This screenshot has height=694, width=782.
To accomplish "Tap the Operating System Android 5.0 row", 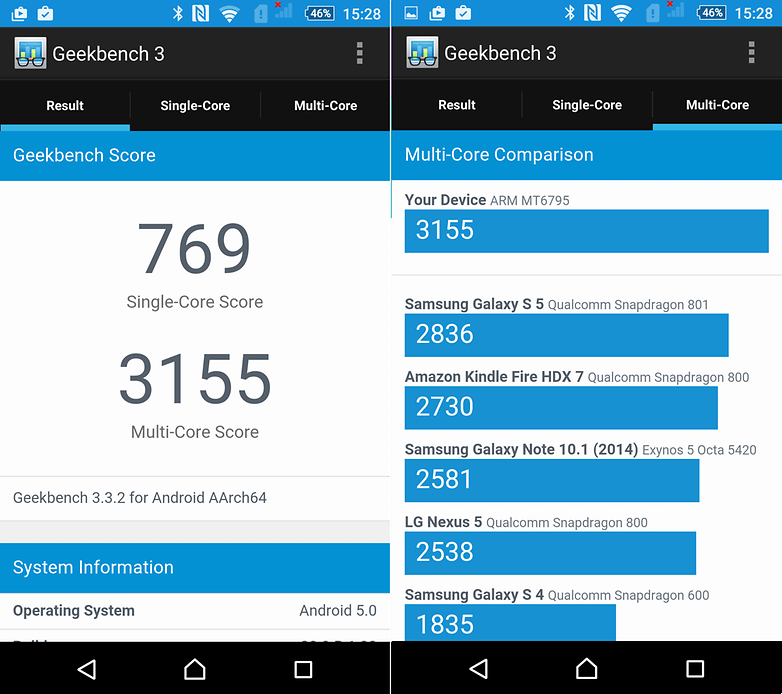I will (195, 611).
